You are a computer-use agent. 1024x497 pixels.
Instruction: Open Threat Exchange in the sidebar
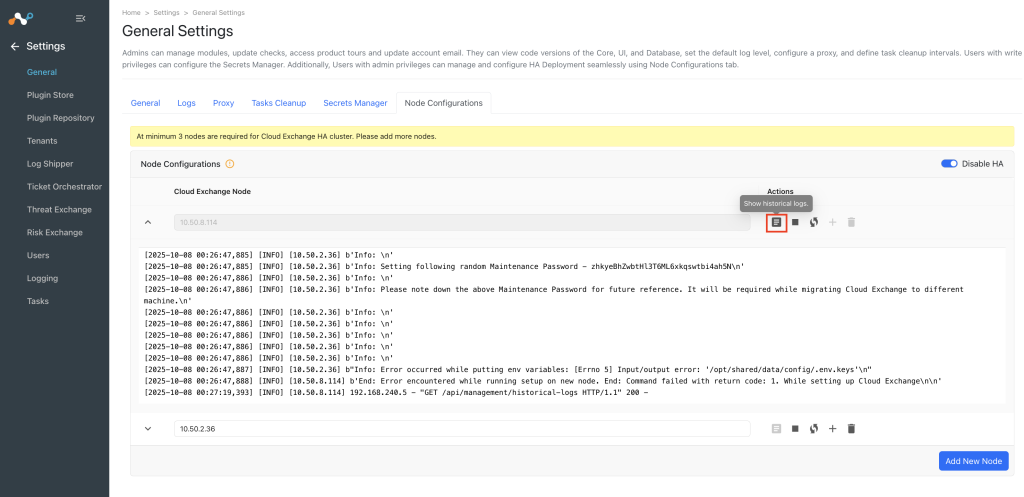(x=59, y=210)
